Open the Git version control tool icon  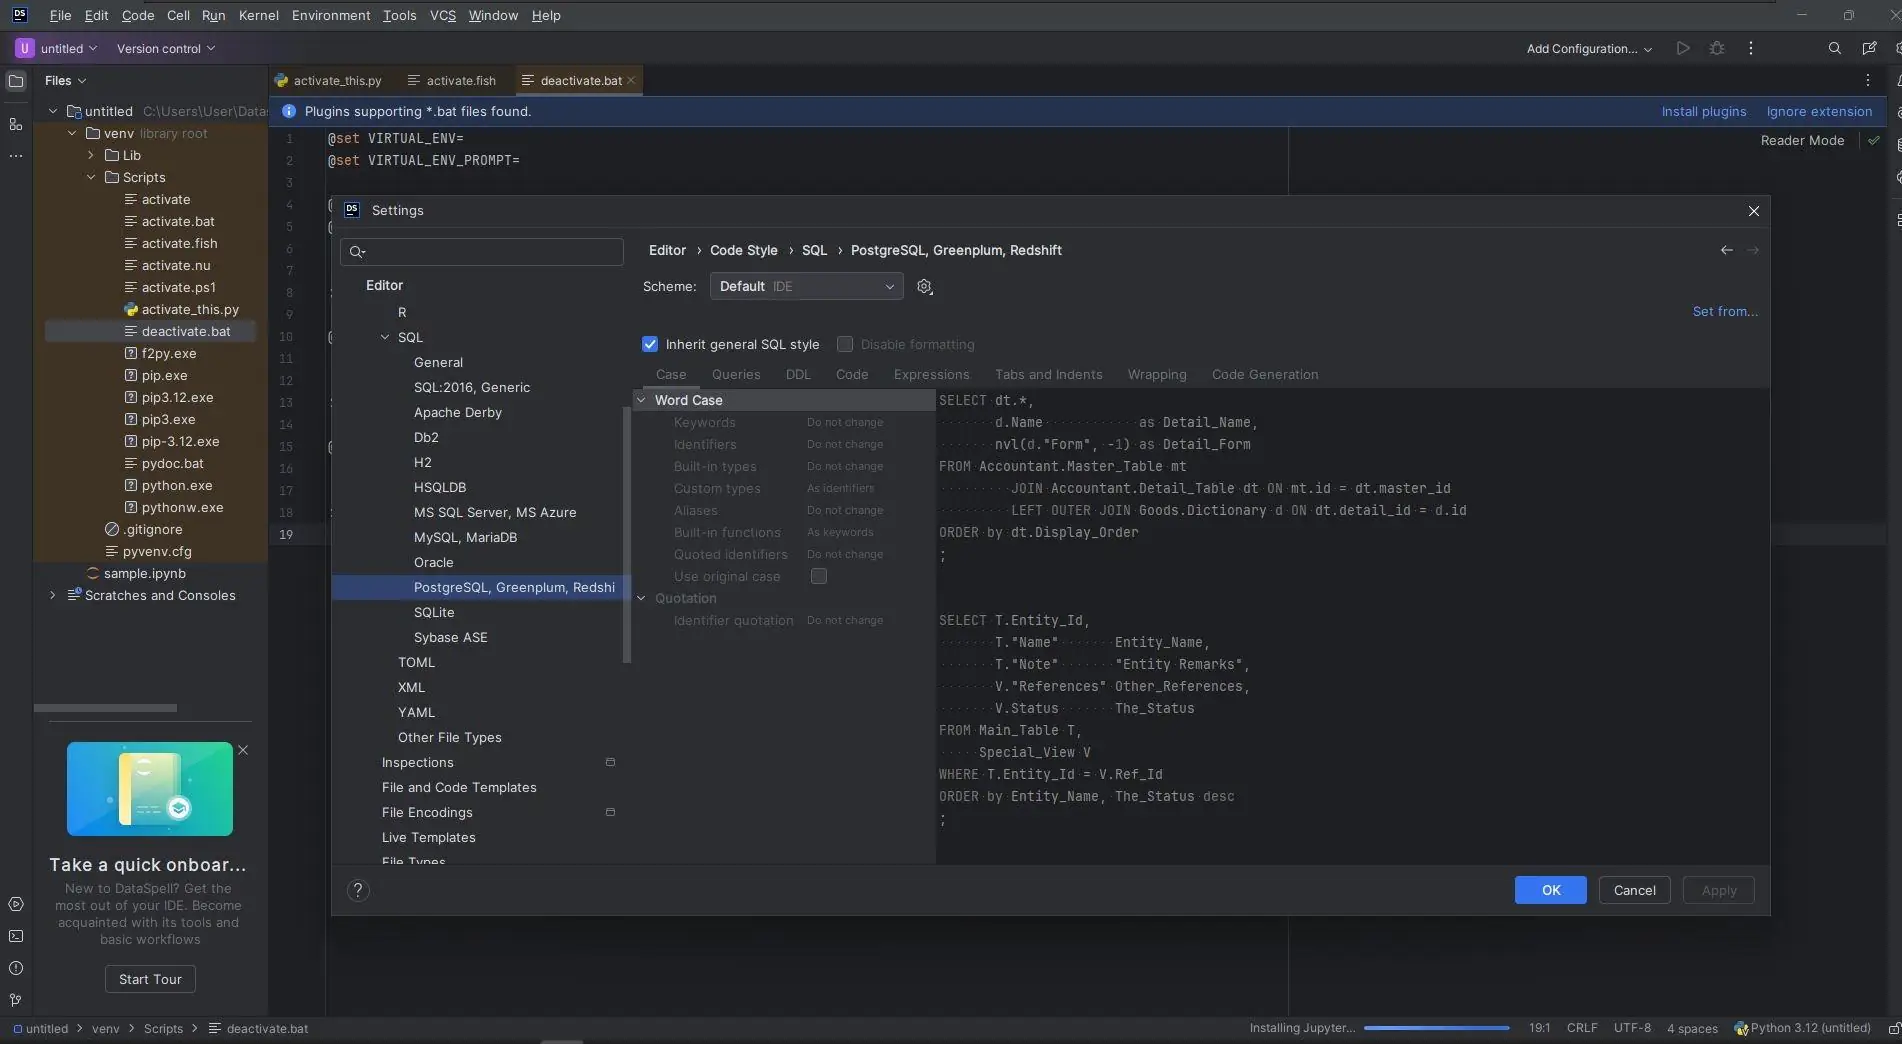[16, 1000]
